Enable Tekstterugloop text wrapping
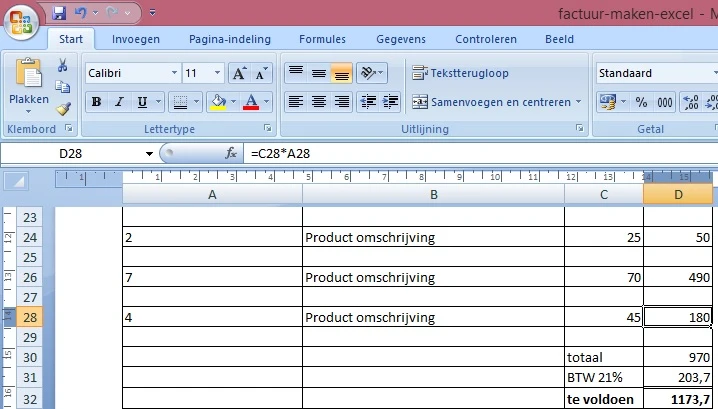718x409 pixels. [x=460, y=73]
